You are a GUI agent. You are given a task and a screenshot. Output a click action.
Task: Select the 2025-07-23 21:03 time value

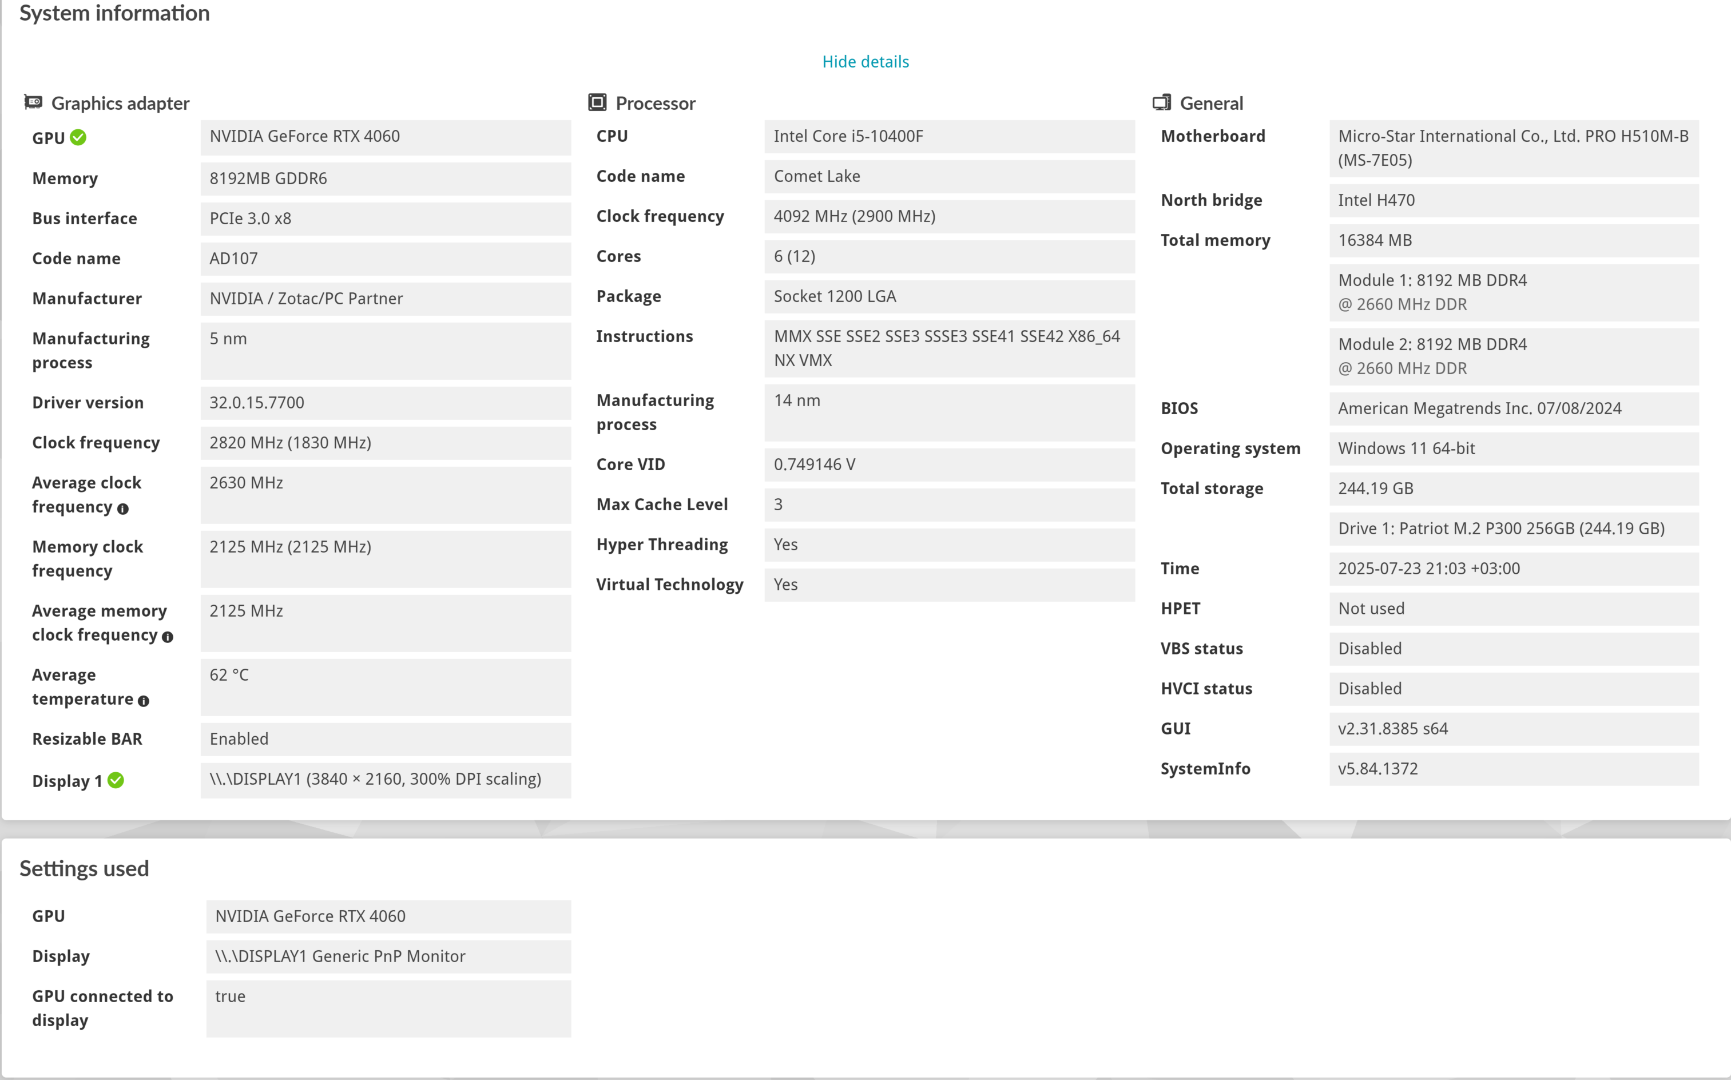tap(1514, 569)
